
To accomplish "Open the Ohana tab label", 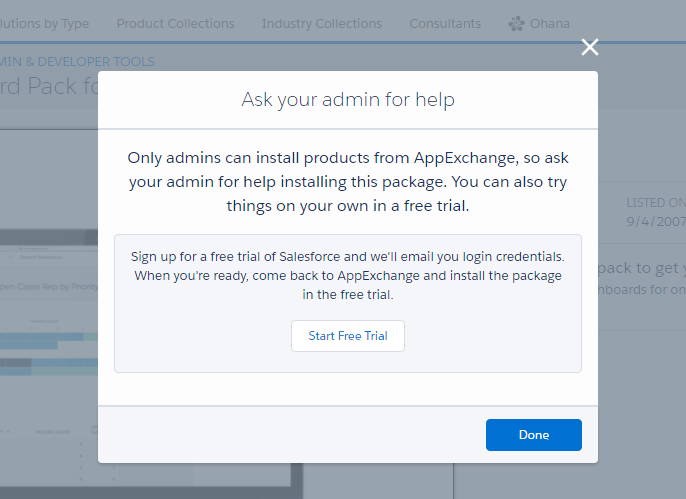I will pyautogui.click(x=551, y=23).
